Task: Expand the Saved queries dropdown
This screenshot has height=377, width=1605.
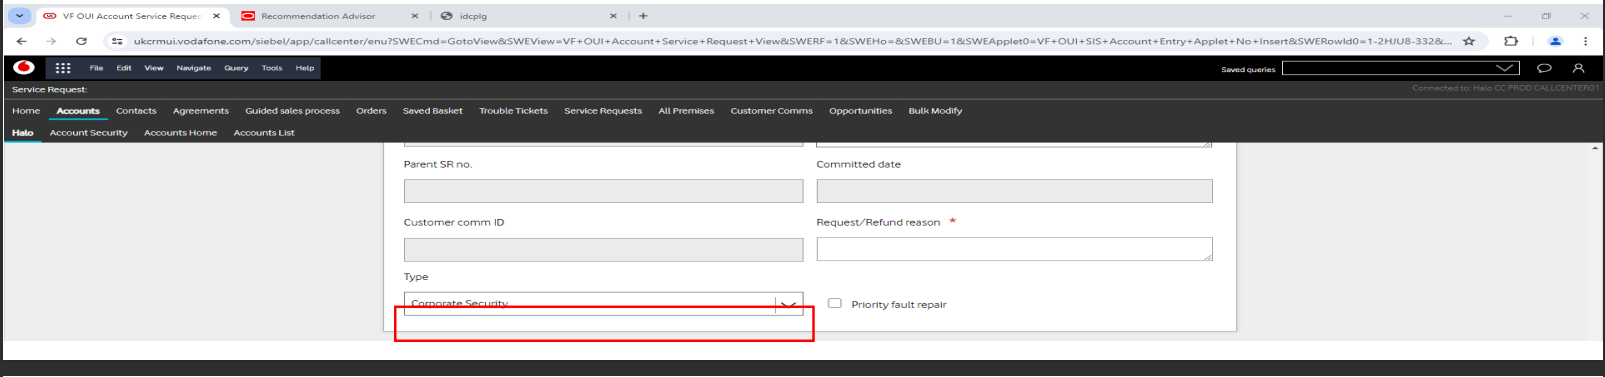Action: [1504, 68]
